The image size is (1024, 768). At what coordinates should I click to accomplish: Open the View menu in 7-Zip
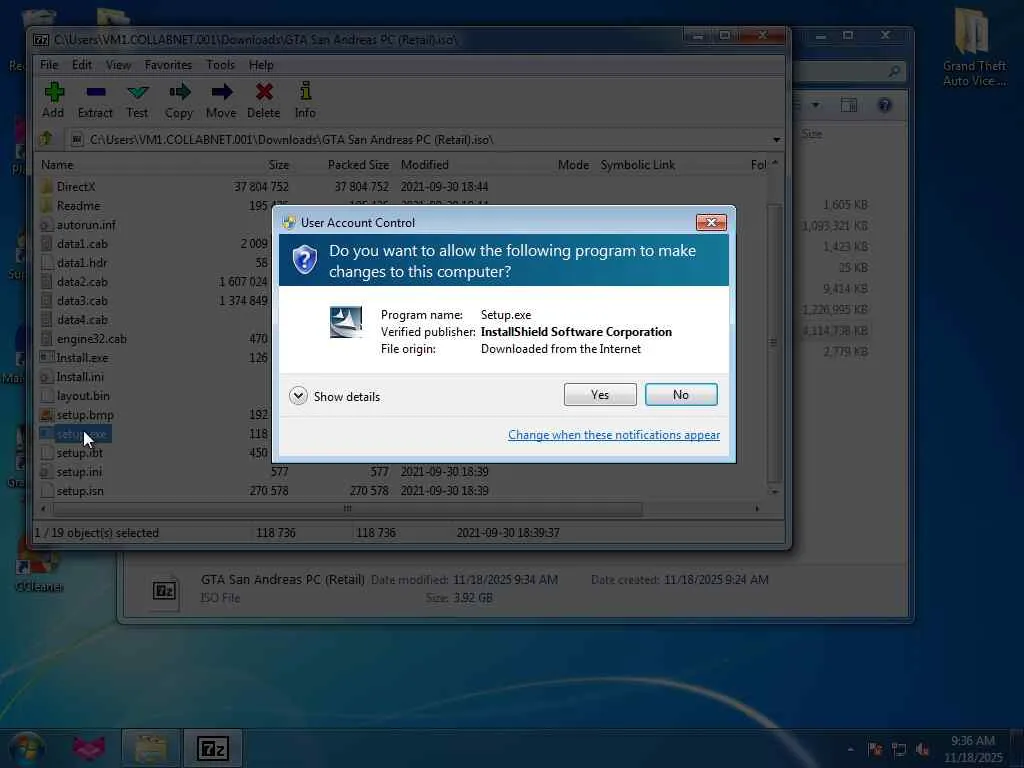click(x=118, y=65)
